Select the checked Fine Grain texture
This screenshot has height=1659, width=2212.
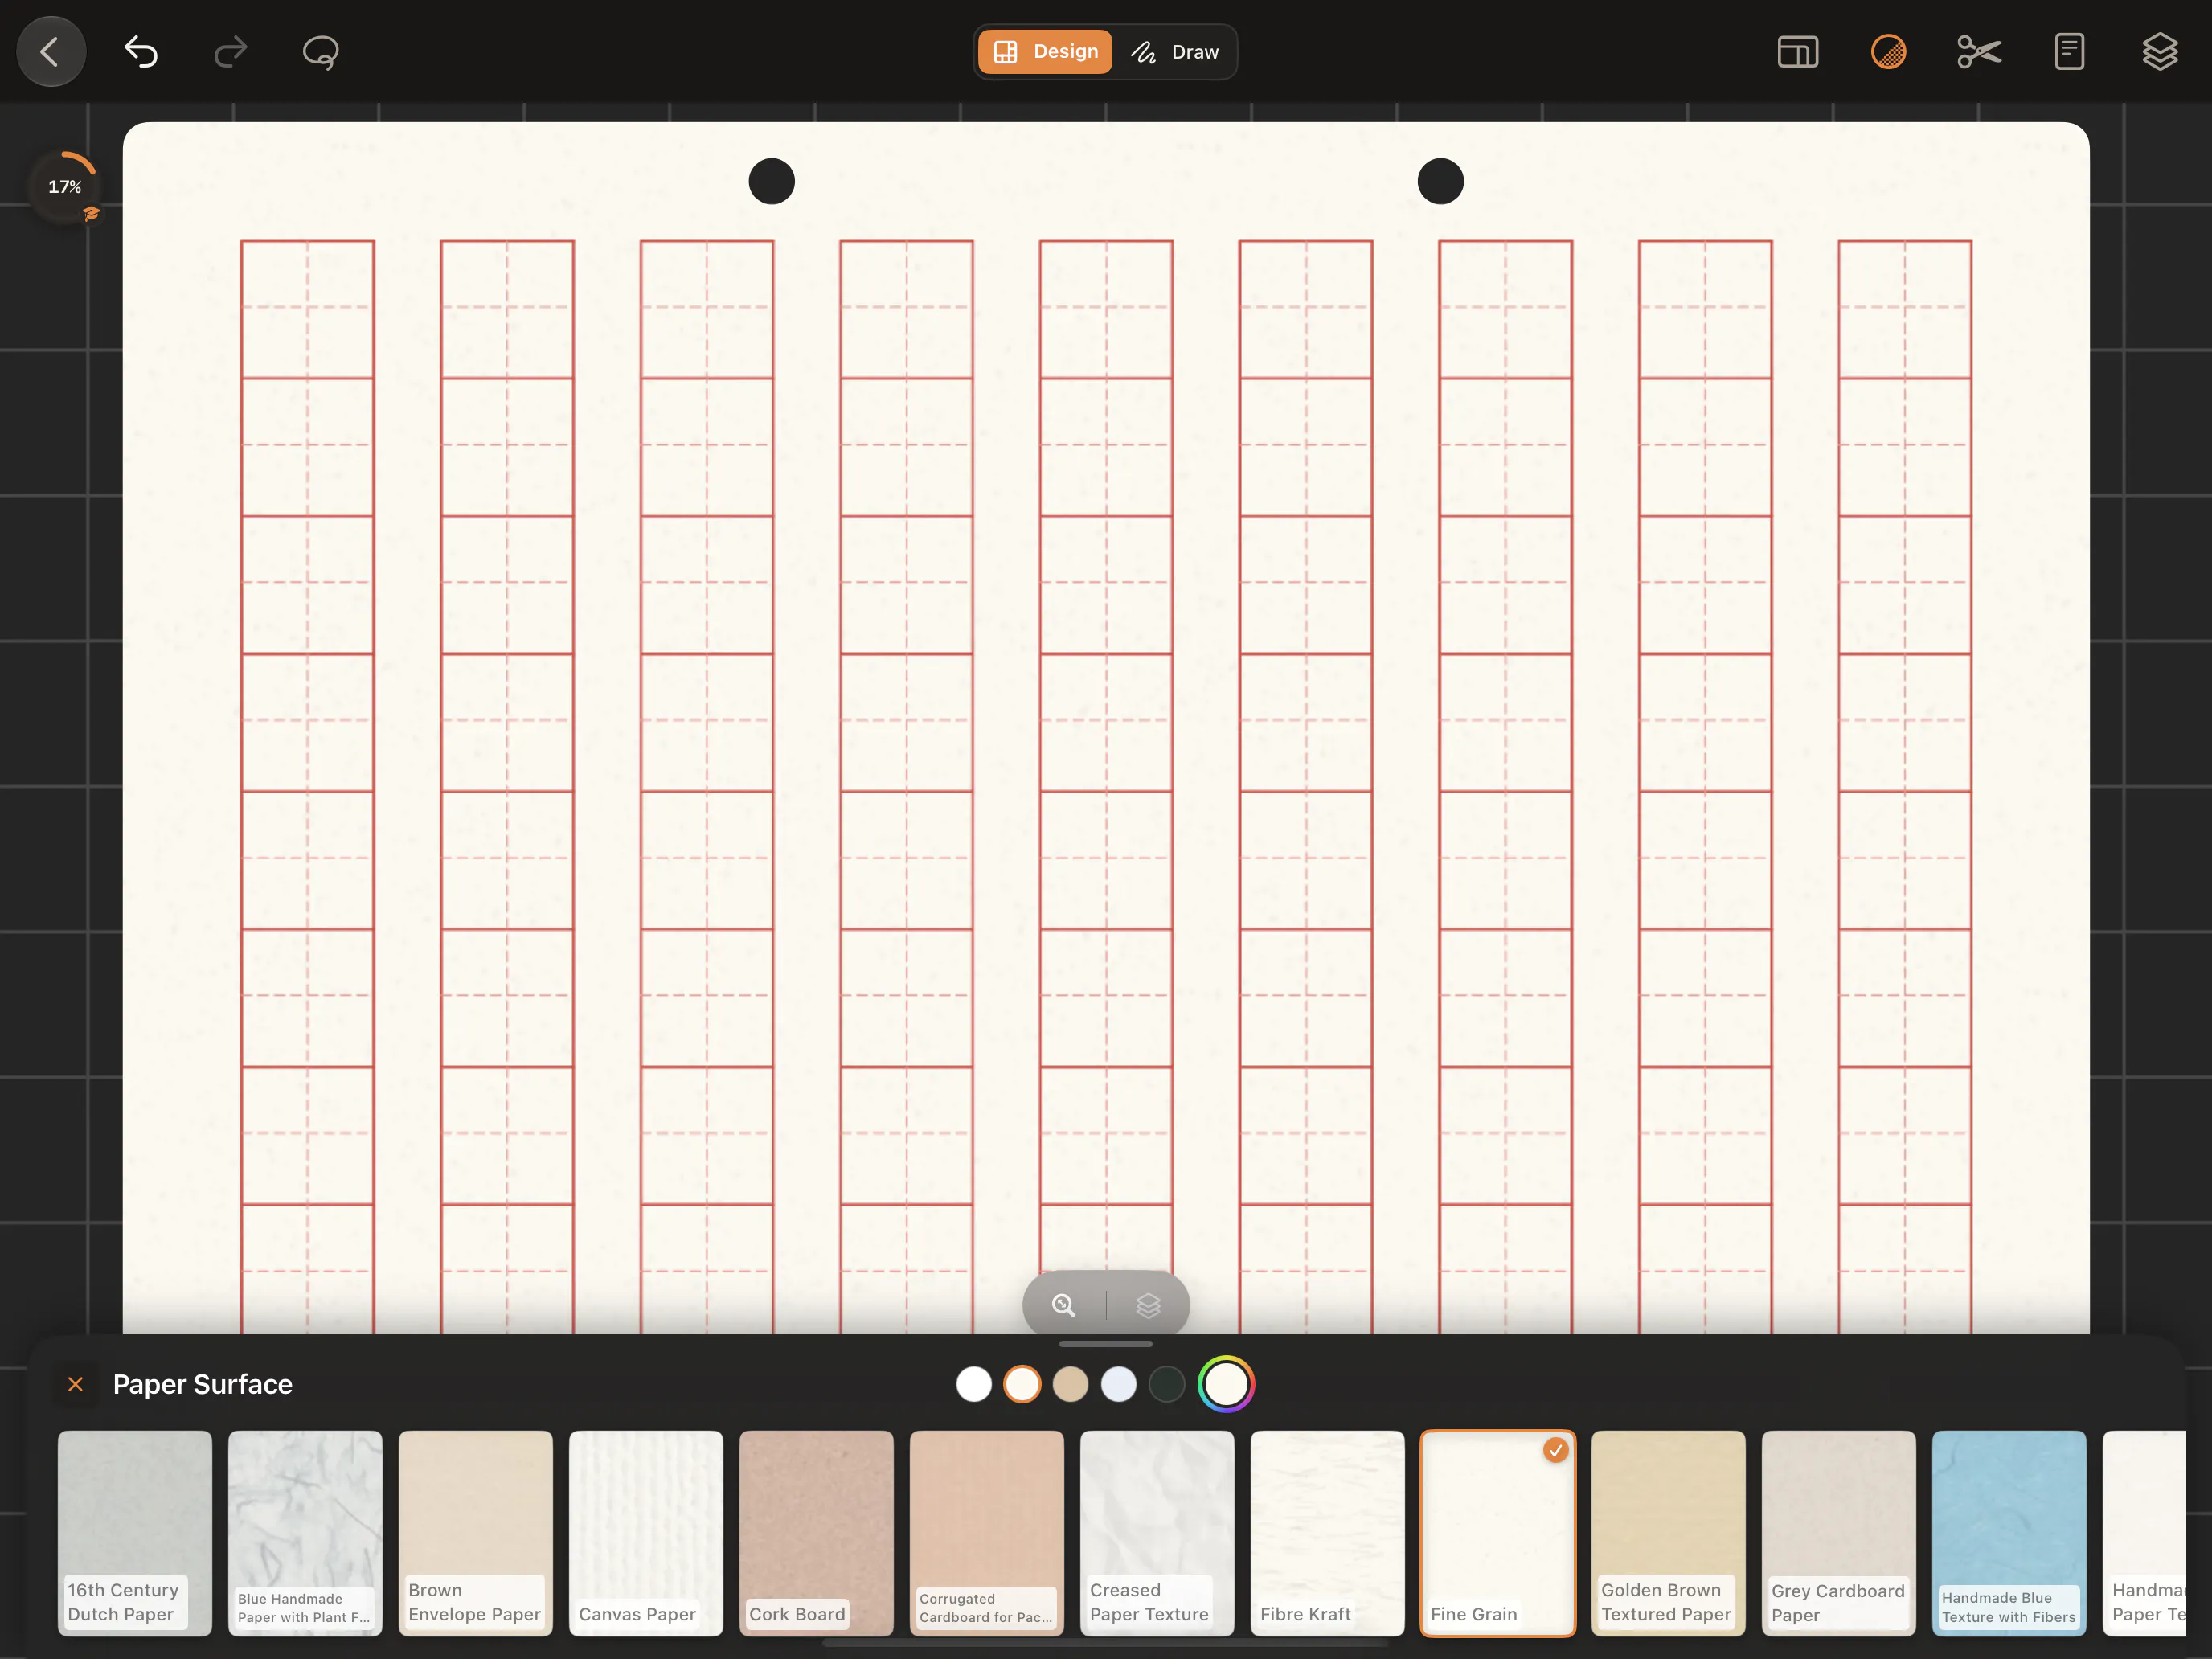coord(1498,1533)
